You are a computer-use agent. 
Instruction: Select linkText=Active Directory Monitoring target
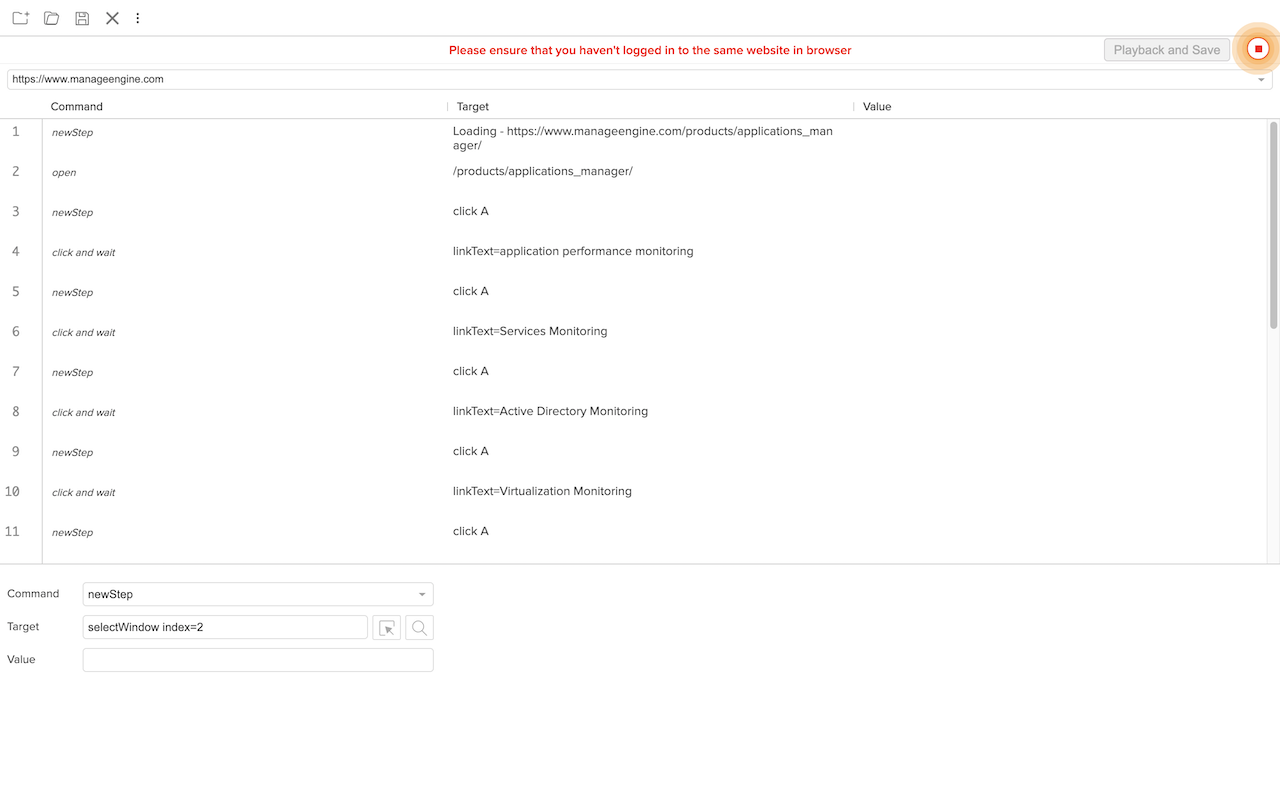coord(550,411)
